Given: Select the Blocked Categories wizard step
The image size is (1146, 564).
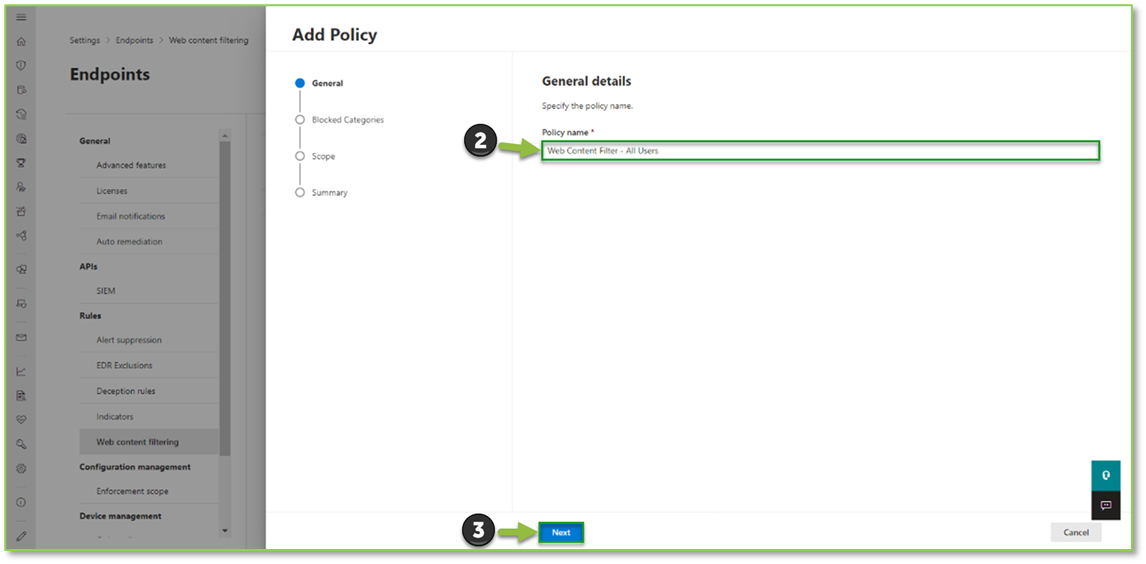Looking at the screenshot, I should pyautogui.click(x=347, y=120).
